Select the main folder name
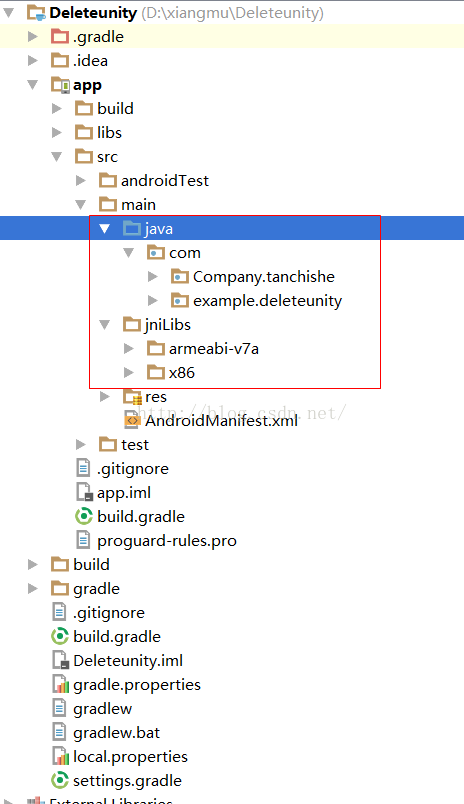464x804 pixels. (138, 205)
